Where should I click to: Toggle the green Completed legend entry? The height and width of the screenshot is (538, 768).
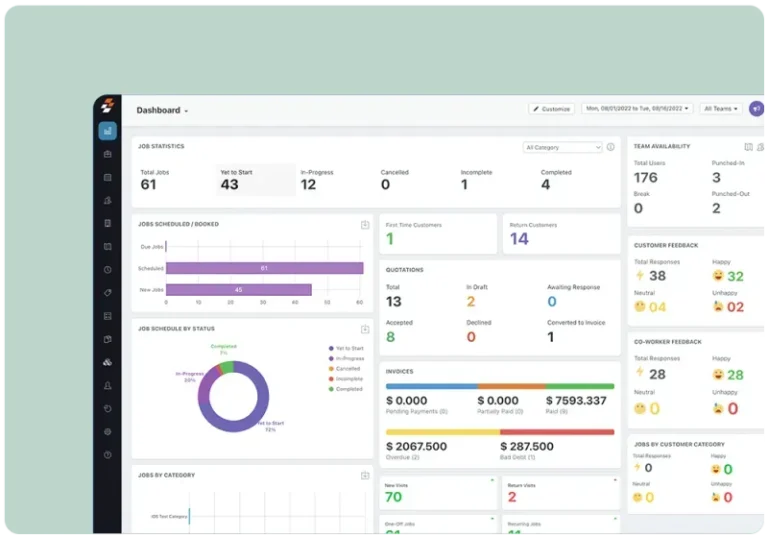(x=346, y=389)
